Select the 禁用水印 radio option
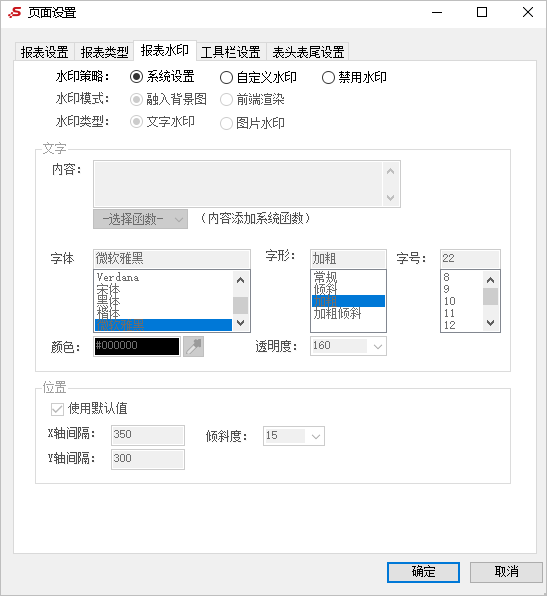 click(x=354, y=78)
